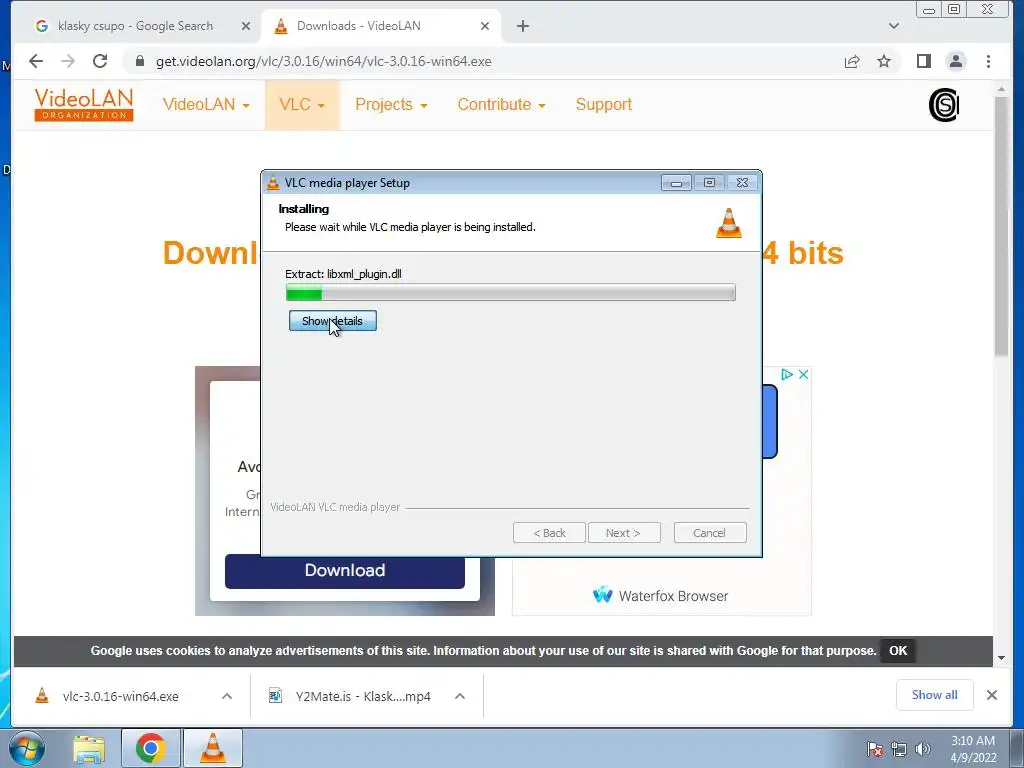Click the address bar URL
This screenshot has height=768, width=1024.
click(323, 61)
